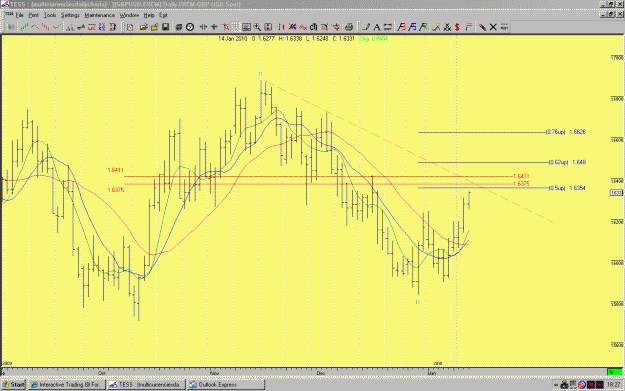Click the 14 Jan 2010 date readout

[x=233, y=39]
